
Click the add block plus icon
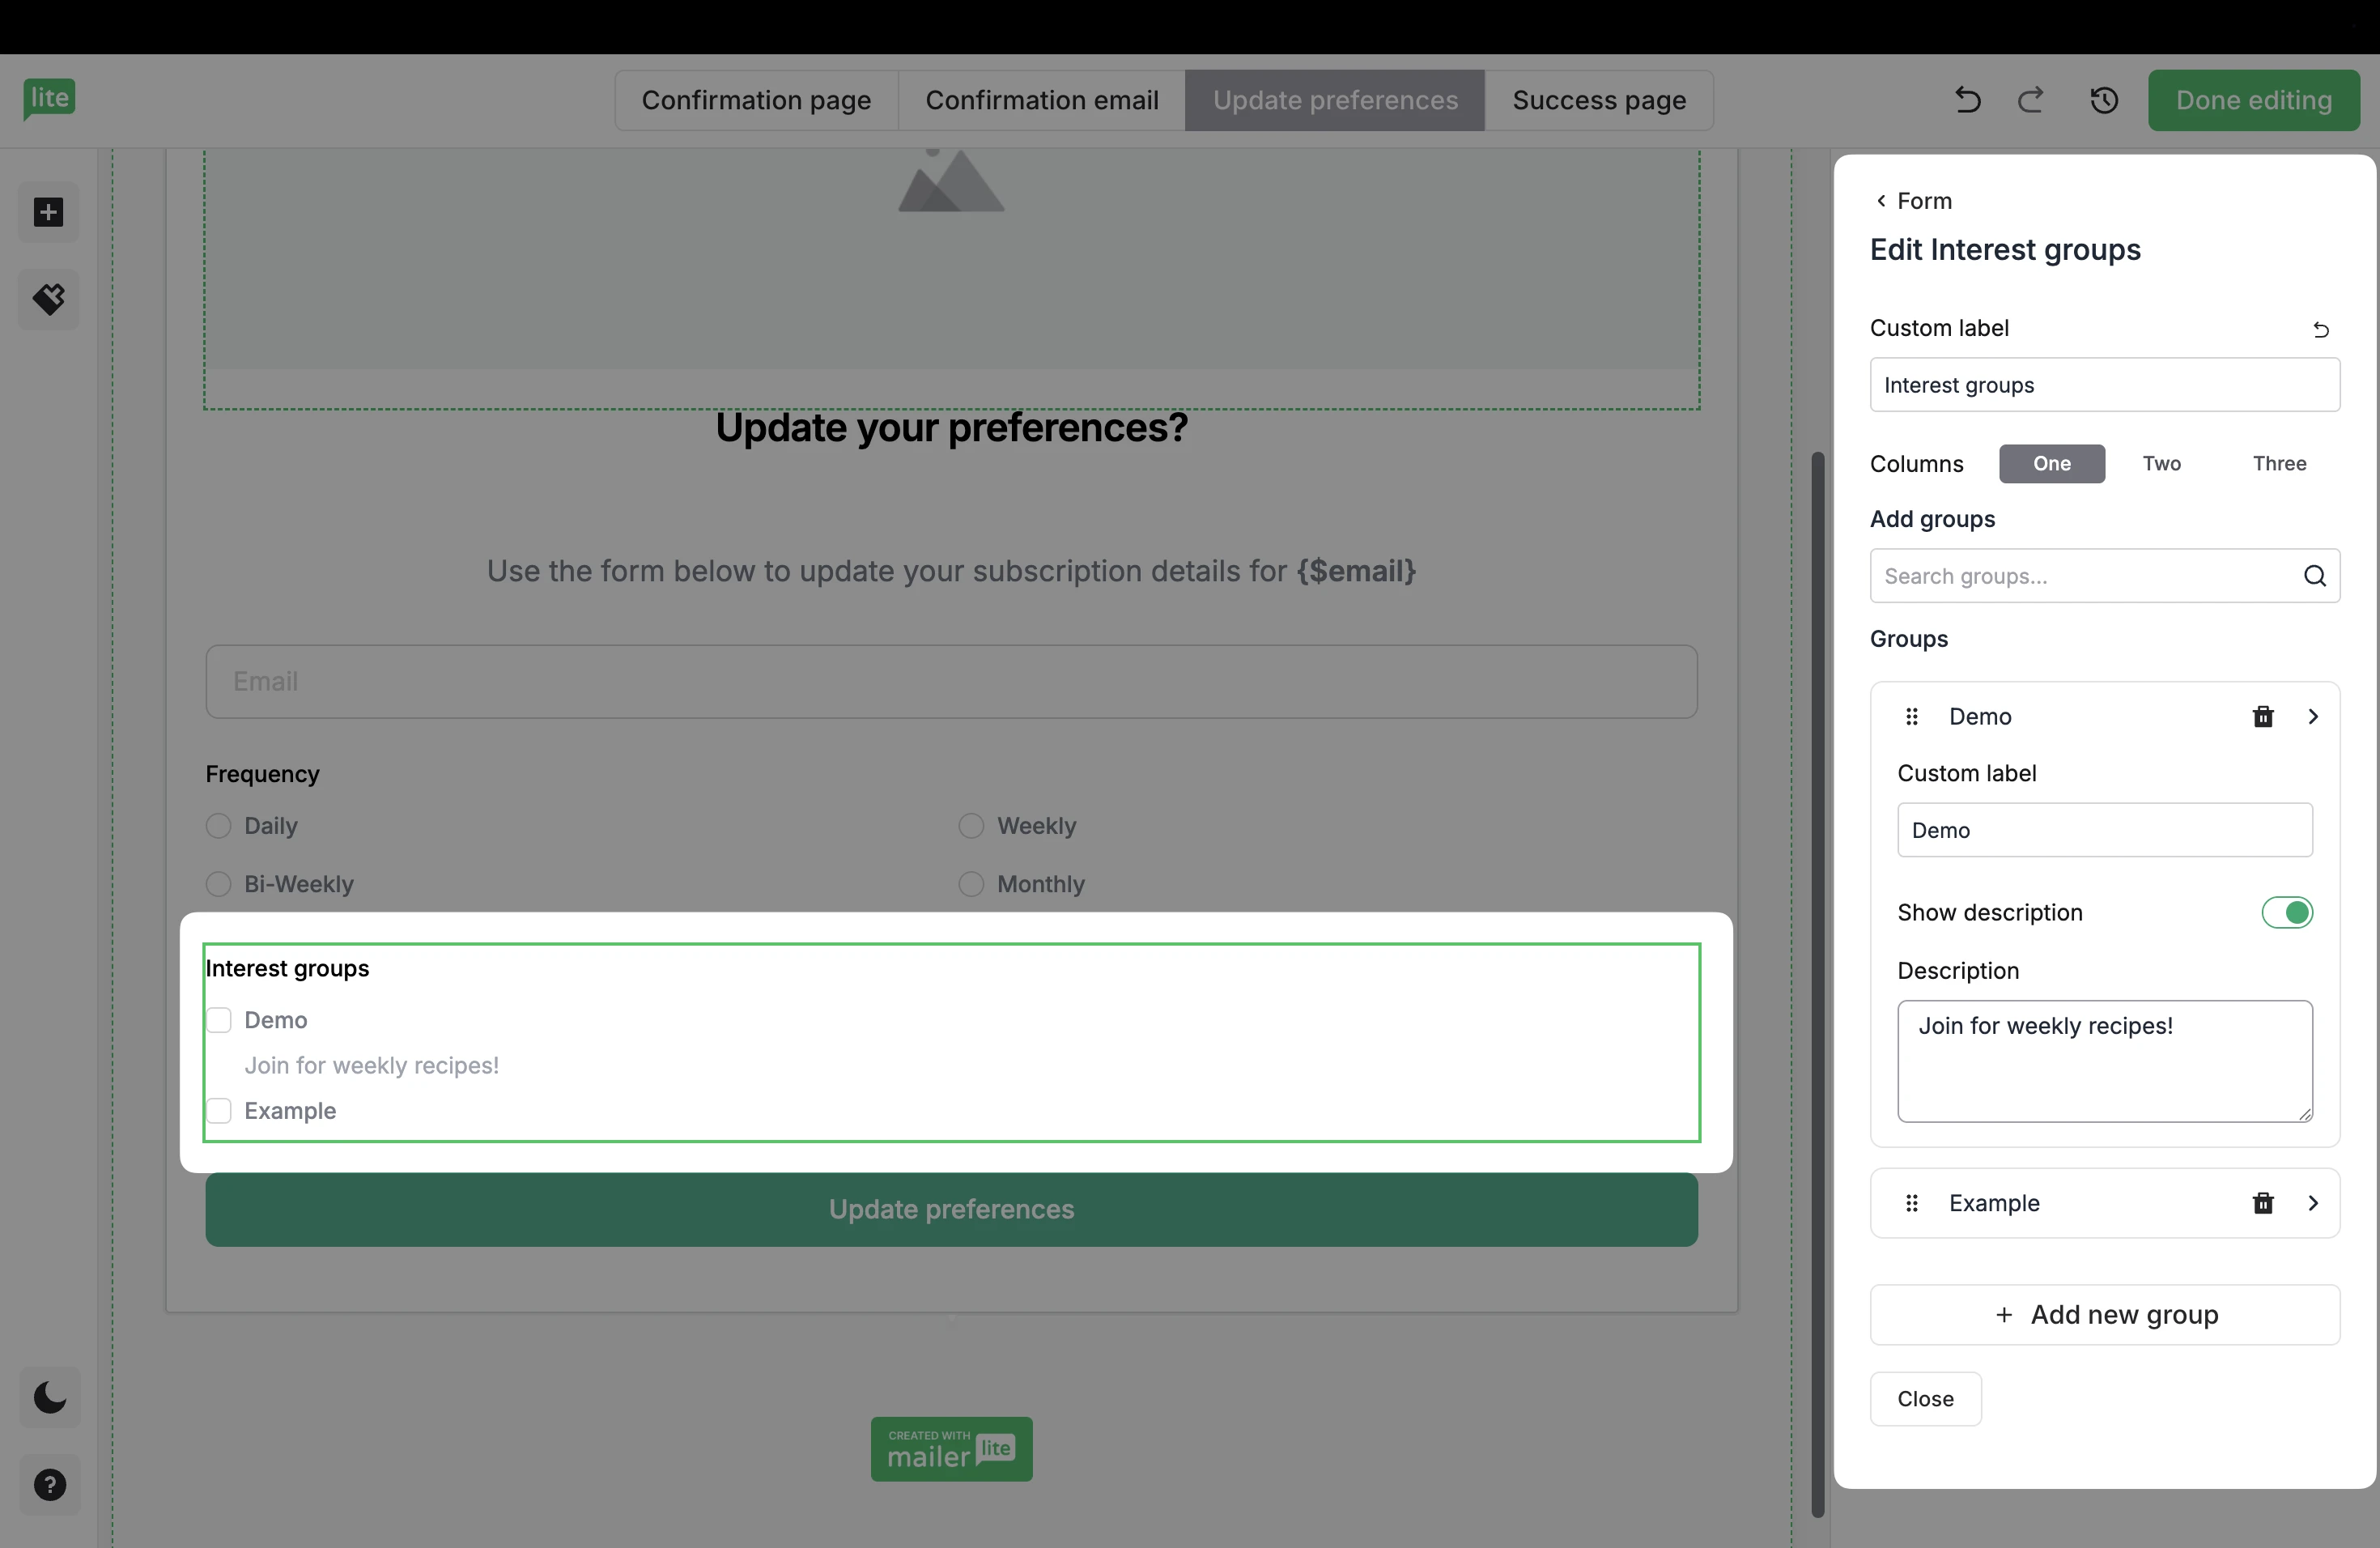48,212
